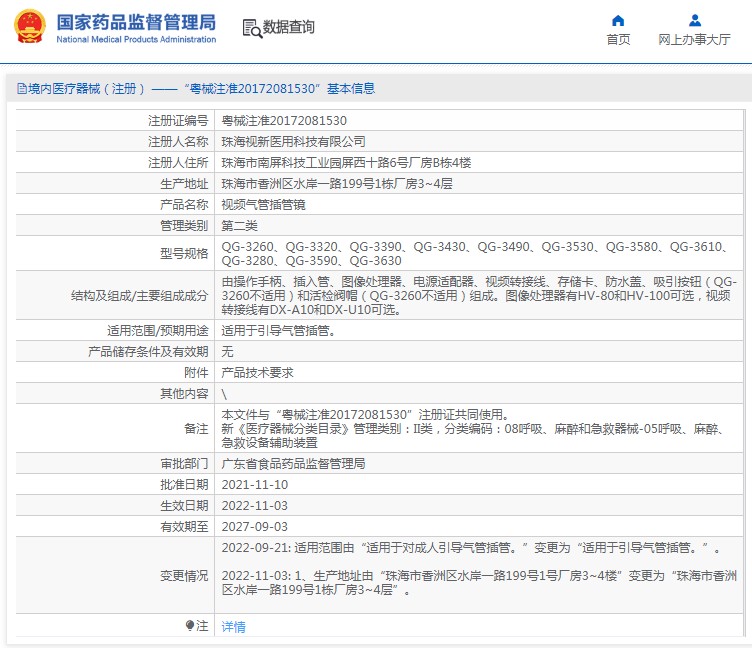Select the 数据查询 heading text
Image resolution: width=752 pixels, height=648 pixels.
click(289, 28)
